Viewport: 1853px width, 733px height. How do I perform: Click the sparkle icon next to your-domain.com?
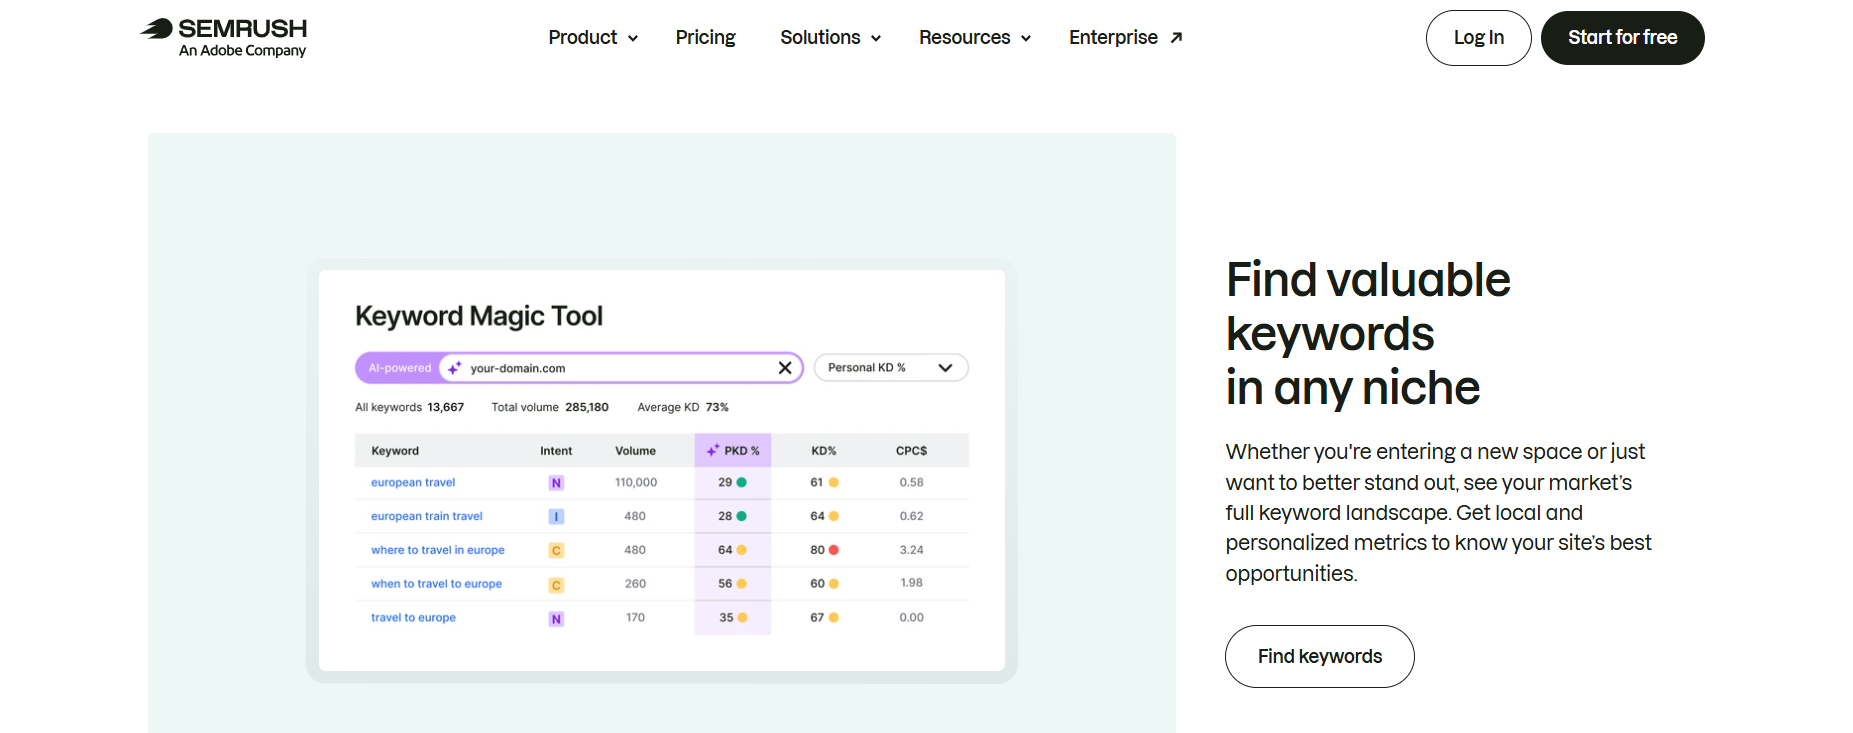(x=455, y=368)
